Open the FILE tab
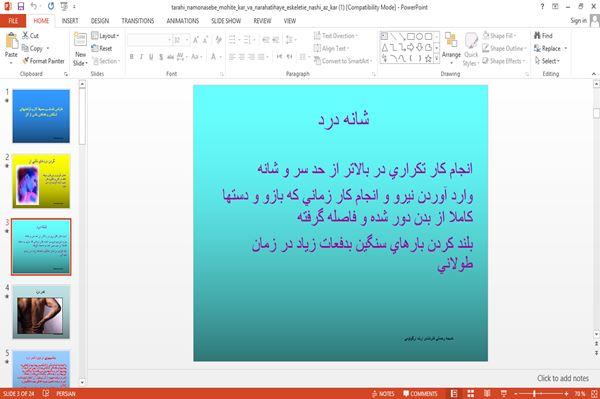The image size is (600, 399). [13, 21]
